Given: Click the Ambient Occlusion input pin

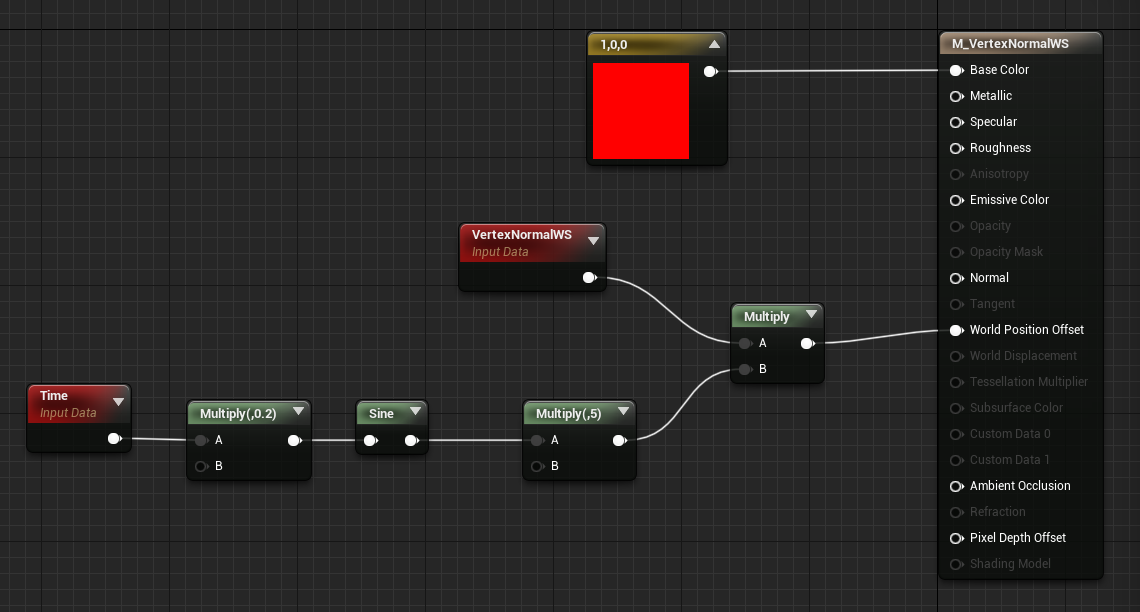Looking at the screenshot, I should (957, 486).
